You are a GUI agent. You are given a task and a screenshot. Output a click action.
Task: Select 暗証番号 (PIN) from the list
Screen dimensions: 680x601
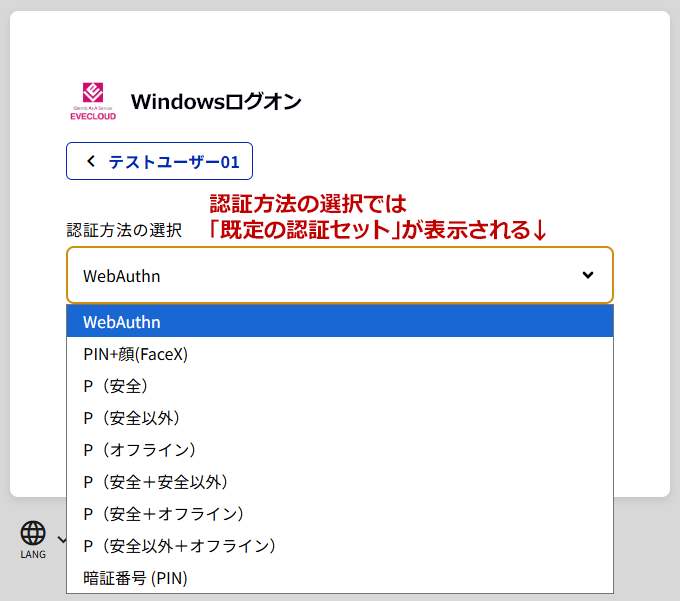tap(136, 578)
